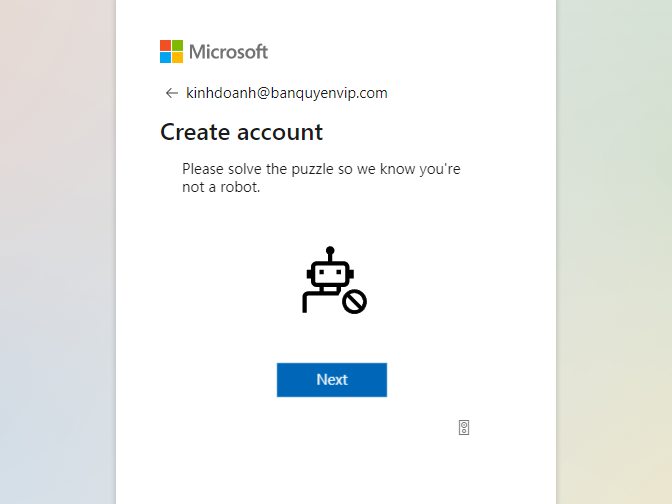This screenshot has height=504, width=672.
Task: Click the prohibited sign on the robot
Action: [x=354, y=301]
